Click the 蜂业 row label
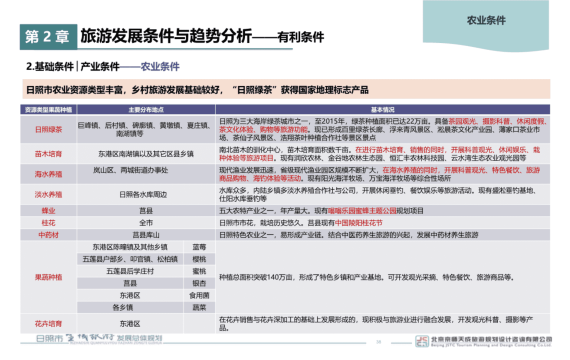The width and height of the screenshot is (570, 360). pos(48,211)
